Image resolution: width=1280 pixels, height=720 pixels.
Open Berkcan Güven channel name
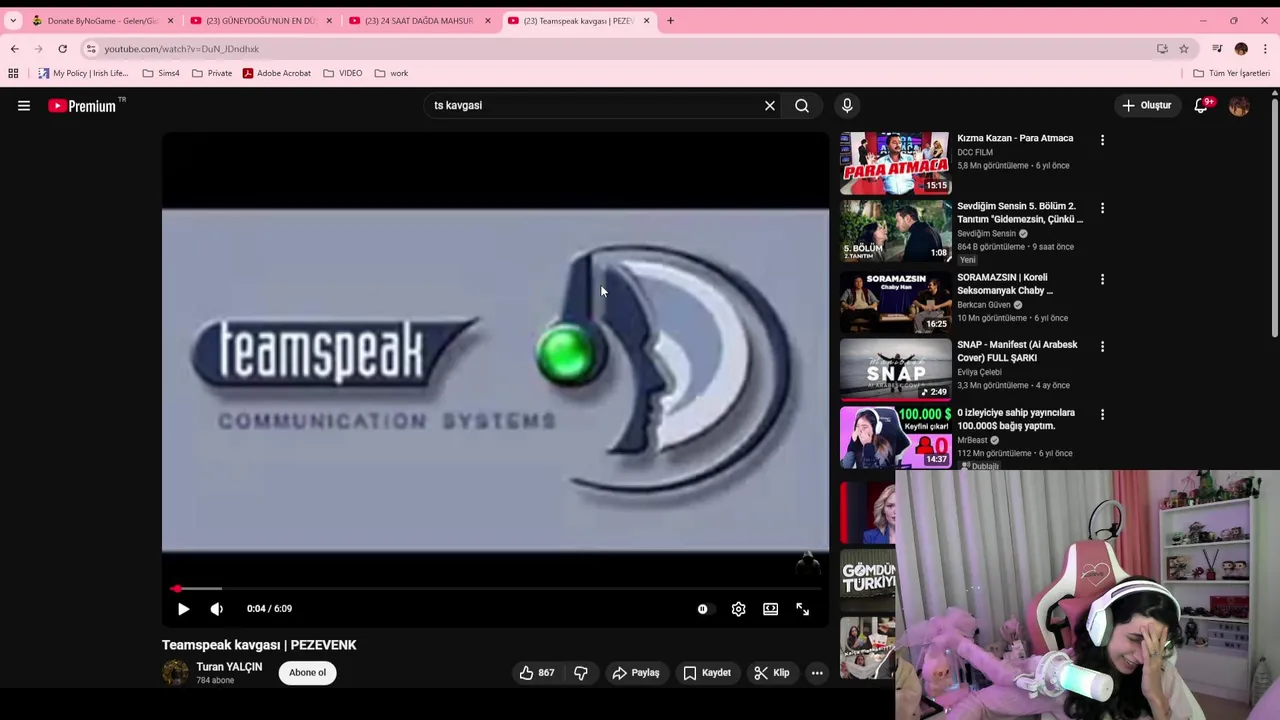[x=984, y=304]
